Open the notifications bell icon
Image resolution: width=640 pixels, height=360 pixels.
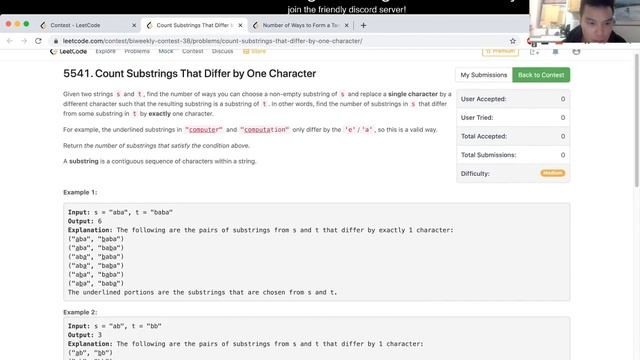[x=556, y=52]
